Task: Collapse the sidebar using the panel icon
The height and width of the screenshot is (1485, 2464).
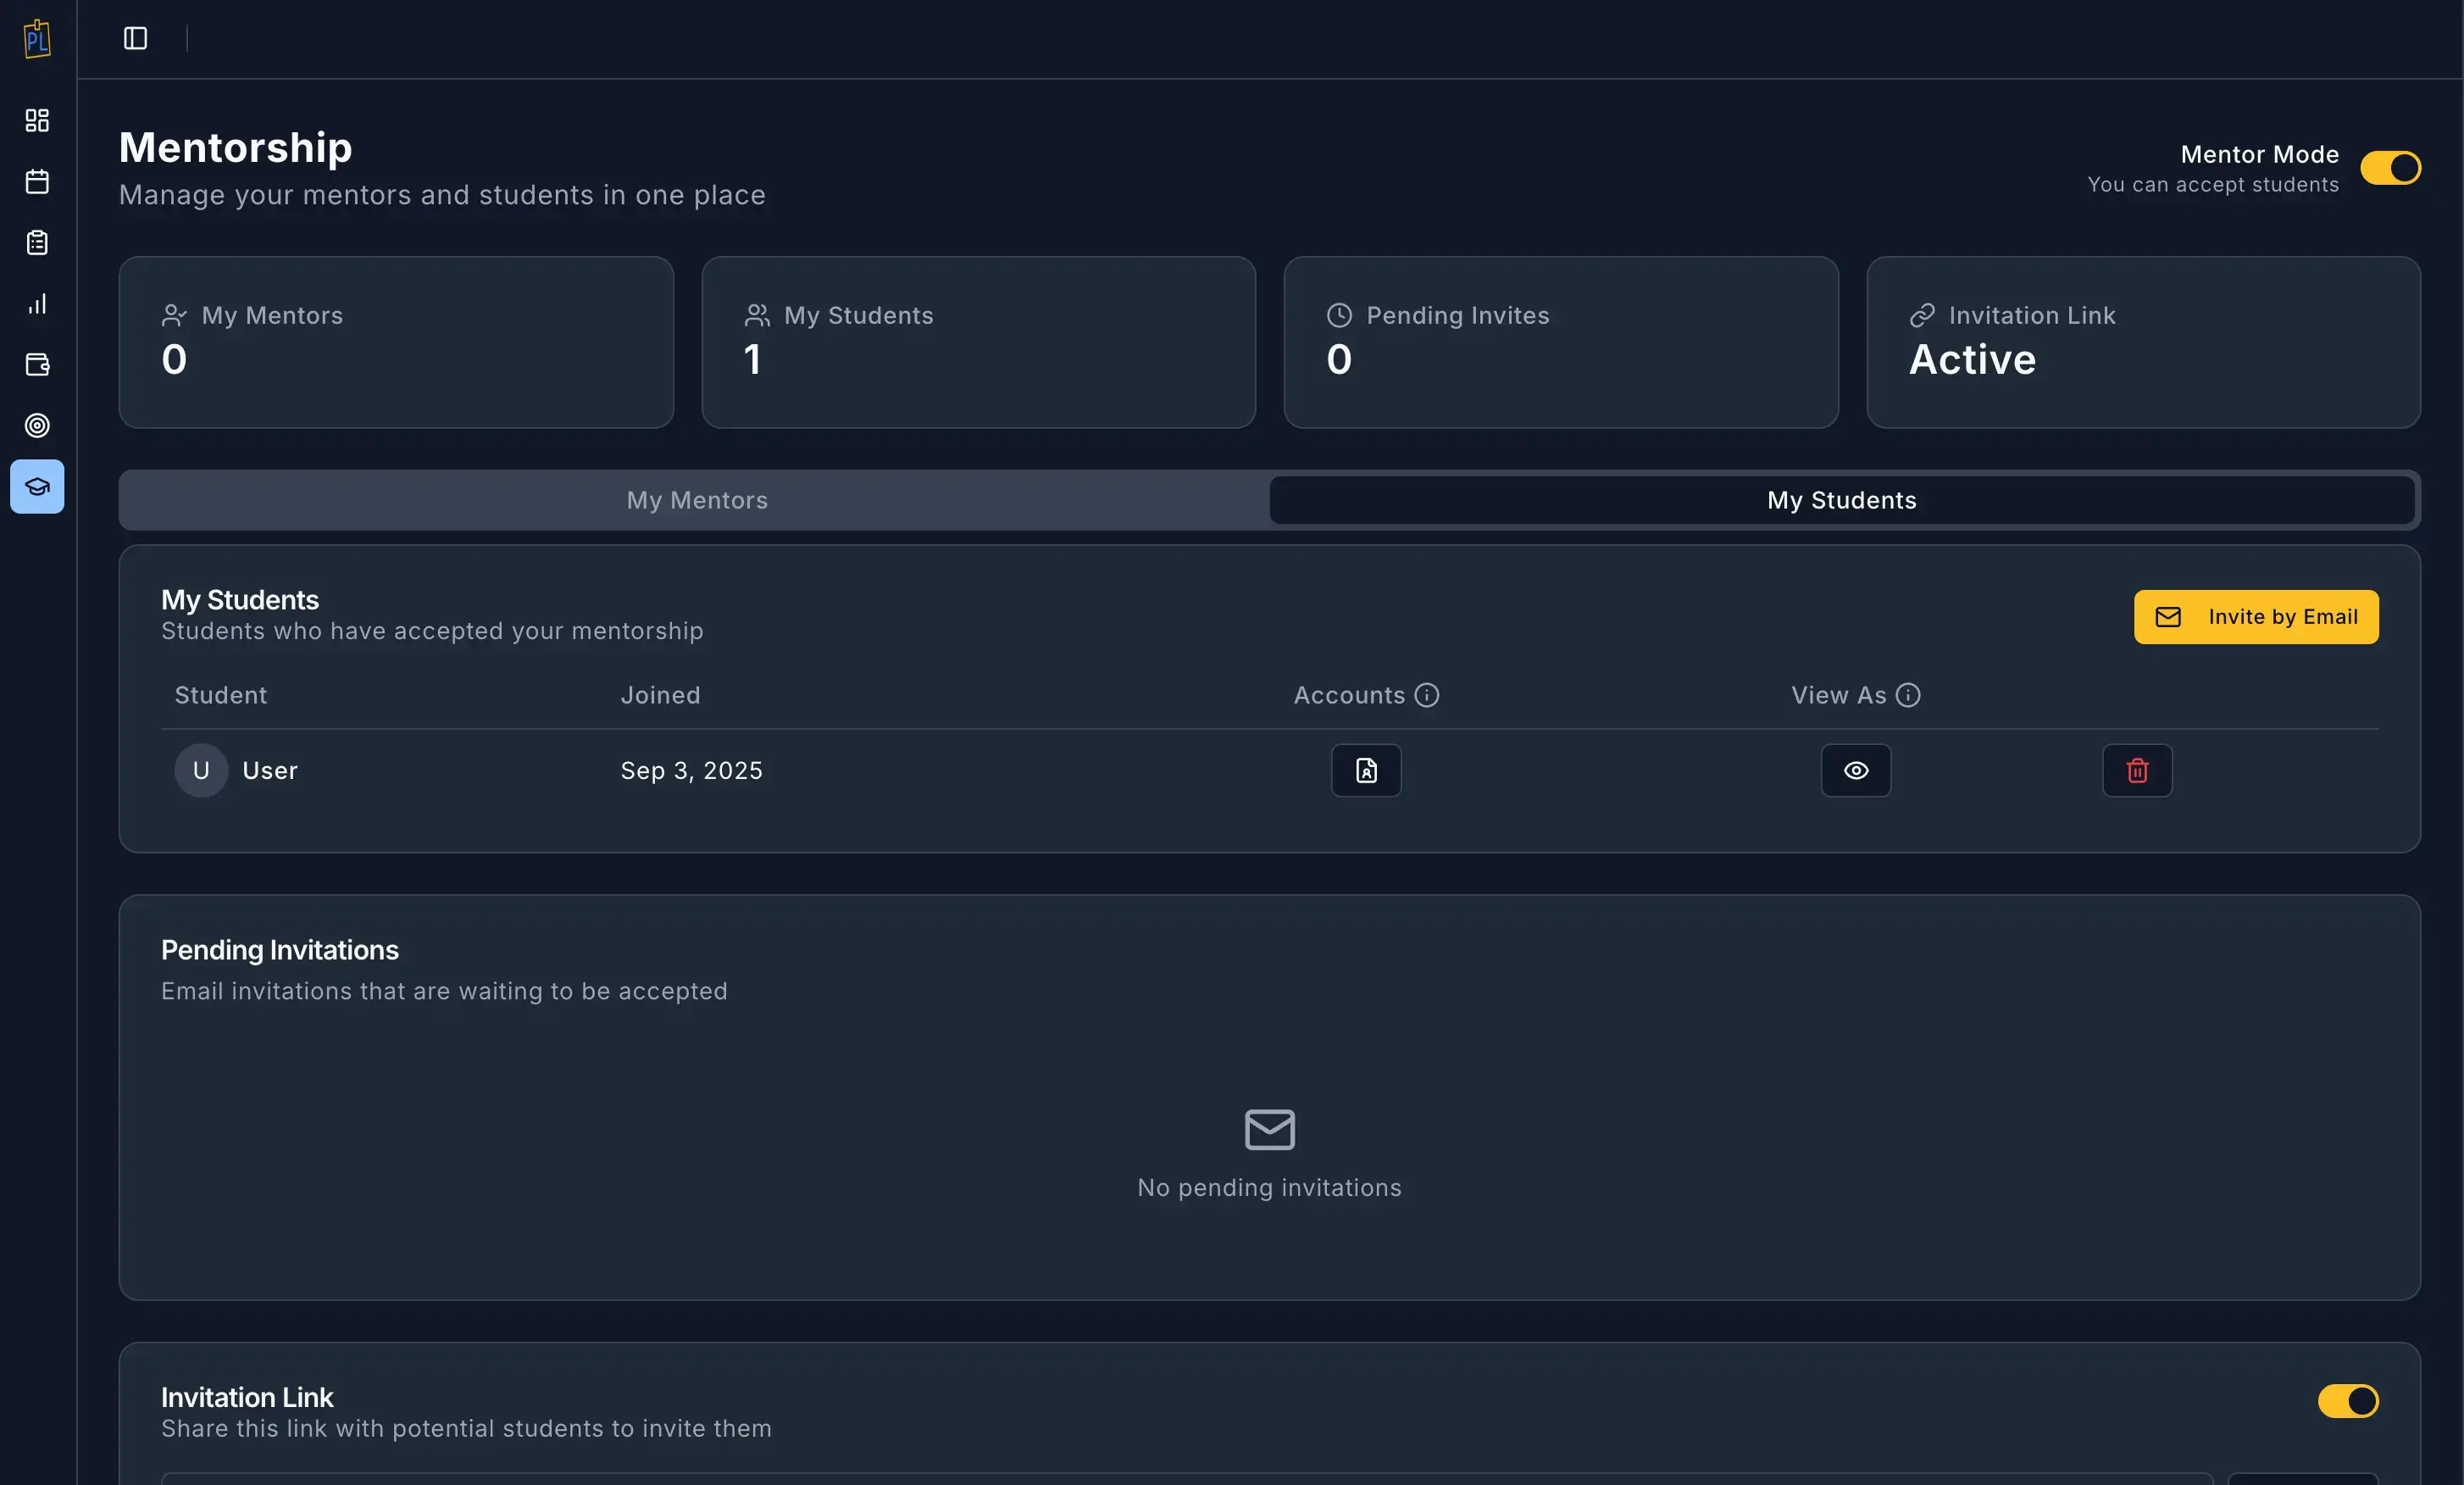Action: (135, 39)
